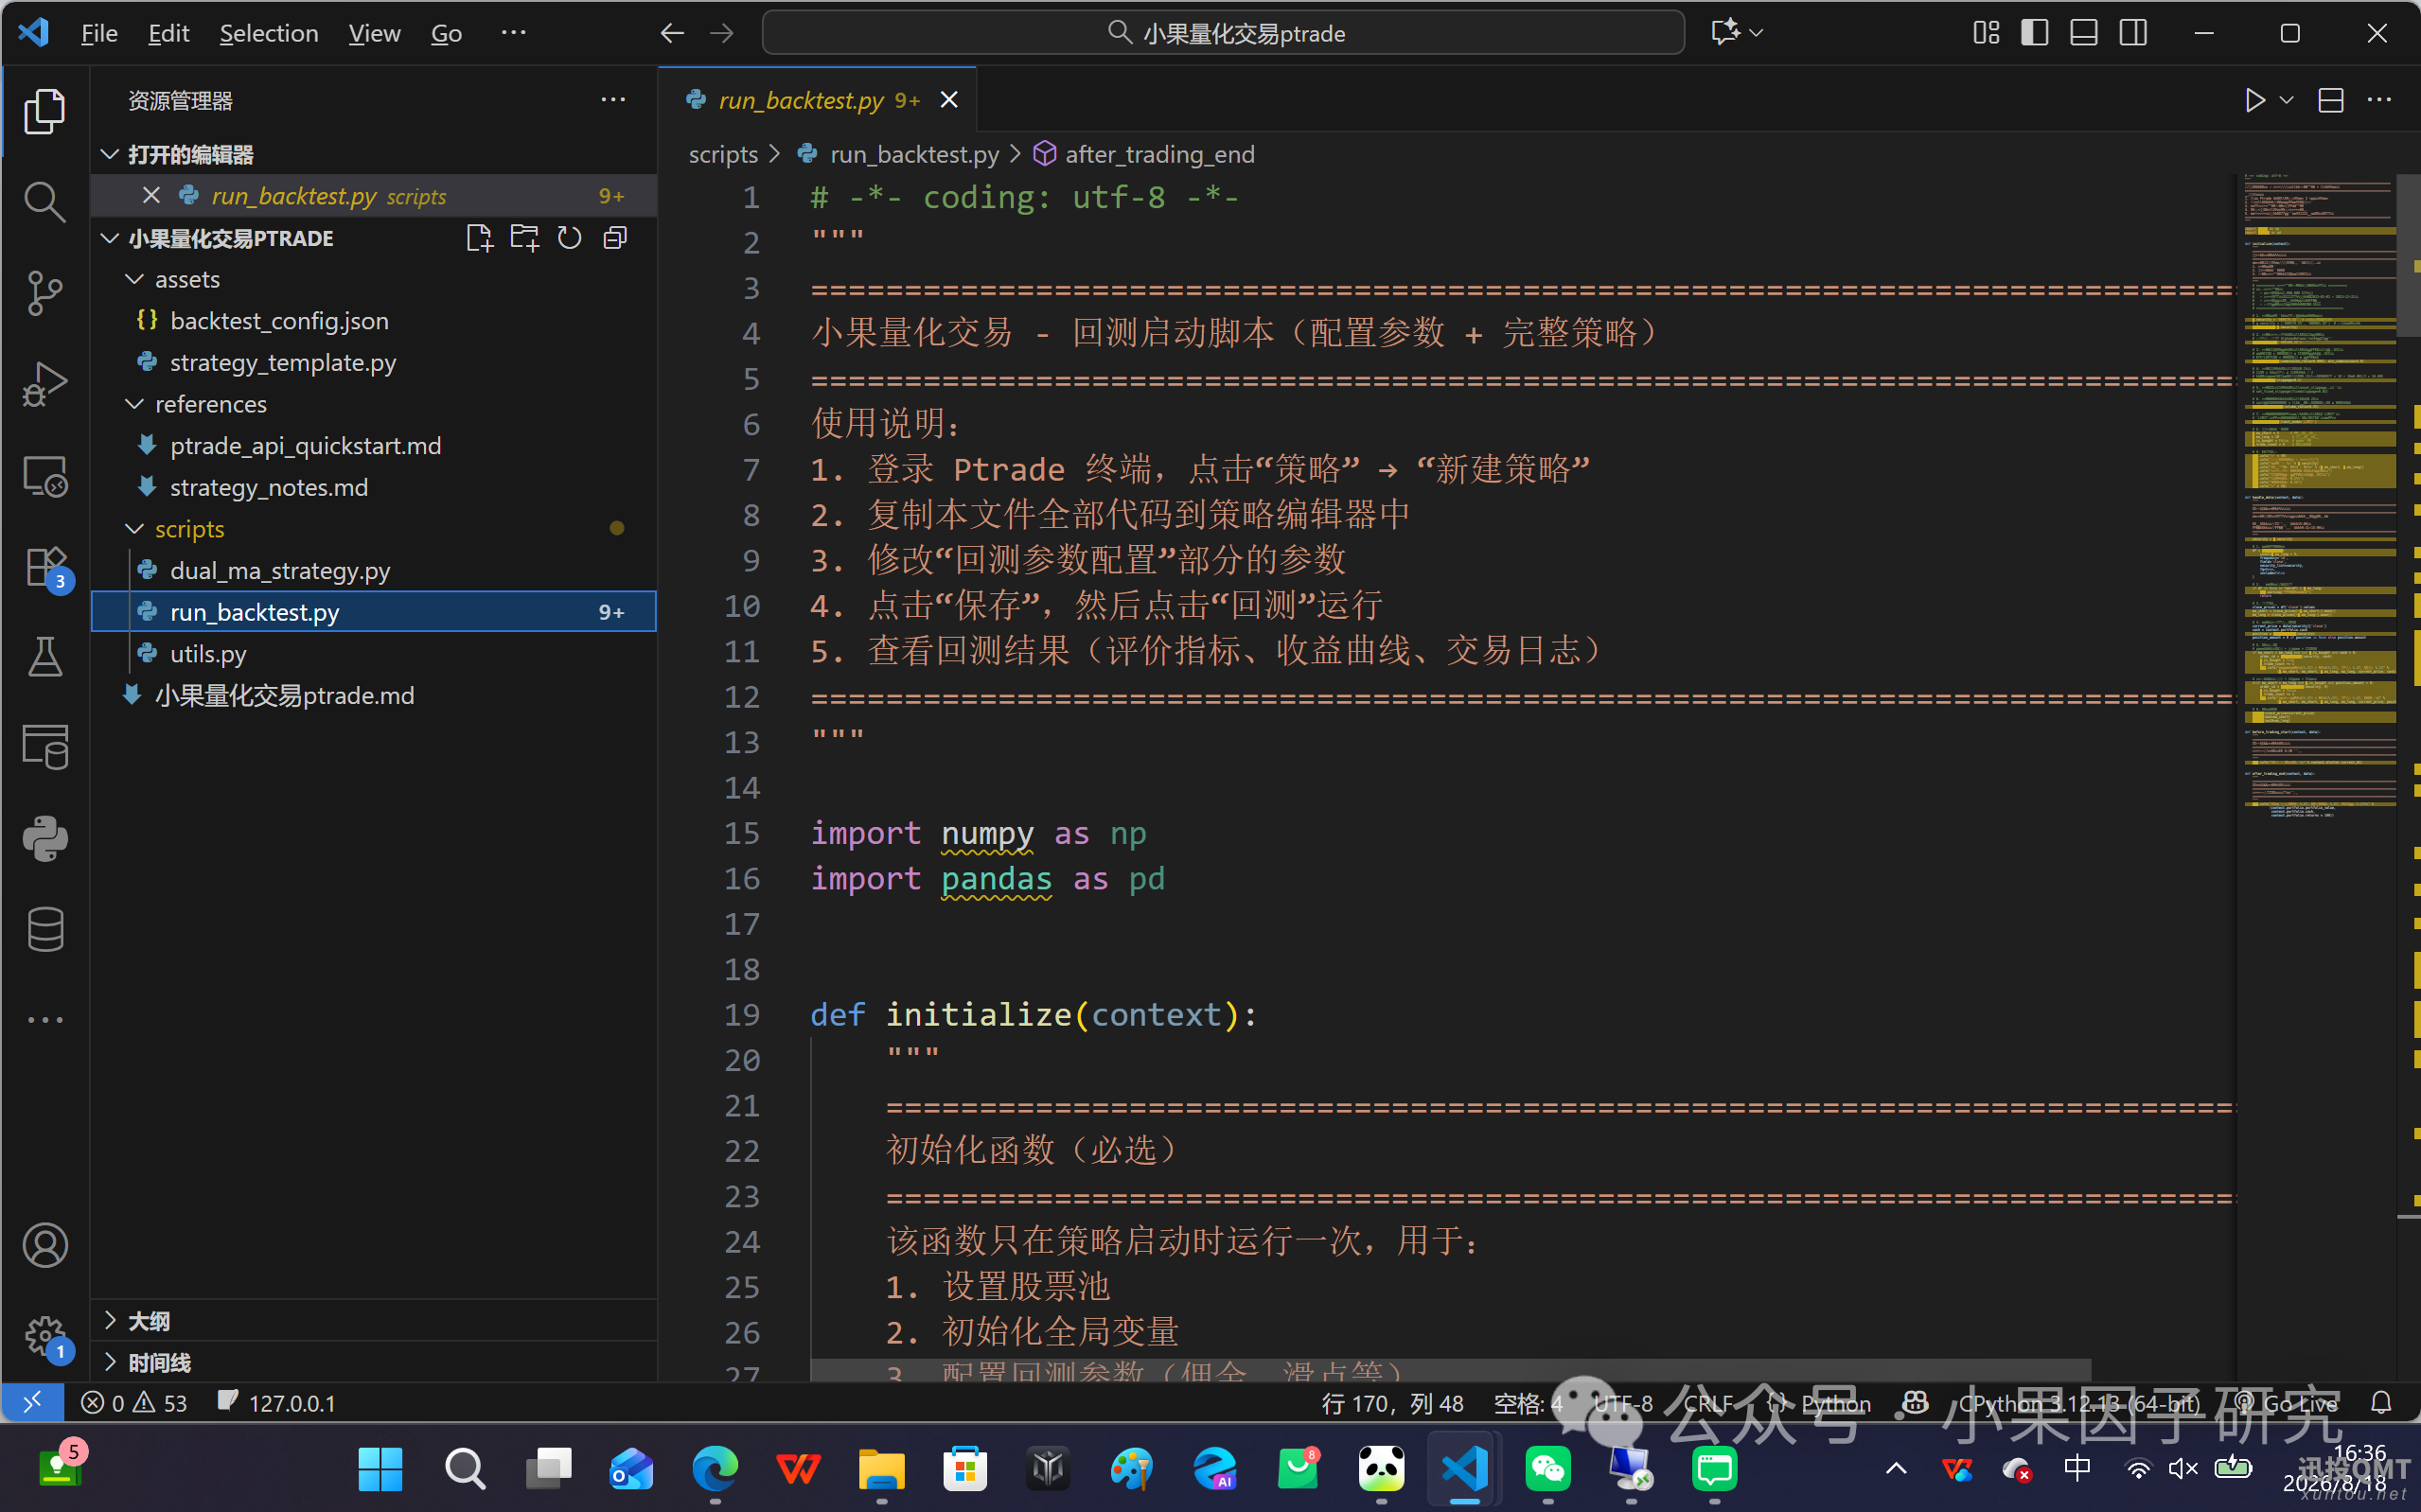Go back in navigation history
The width and height of the screenshot is (2421, 1512).
point(672,33)
